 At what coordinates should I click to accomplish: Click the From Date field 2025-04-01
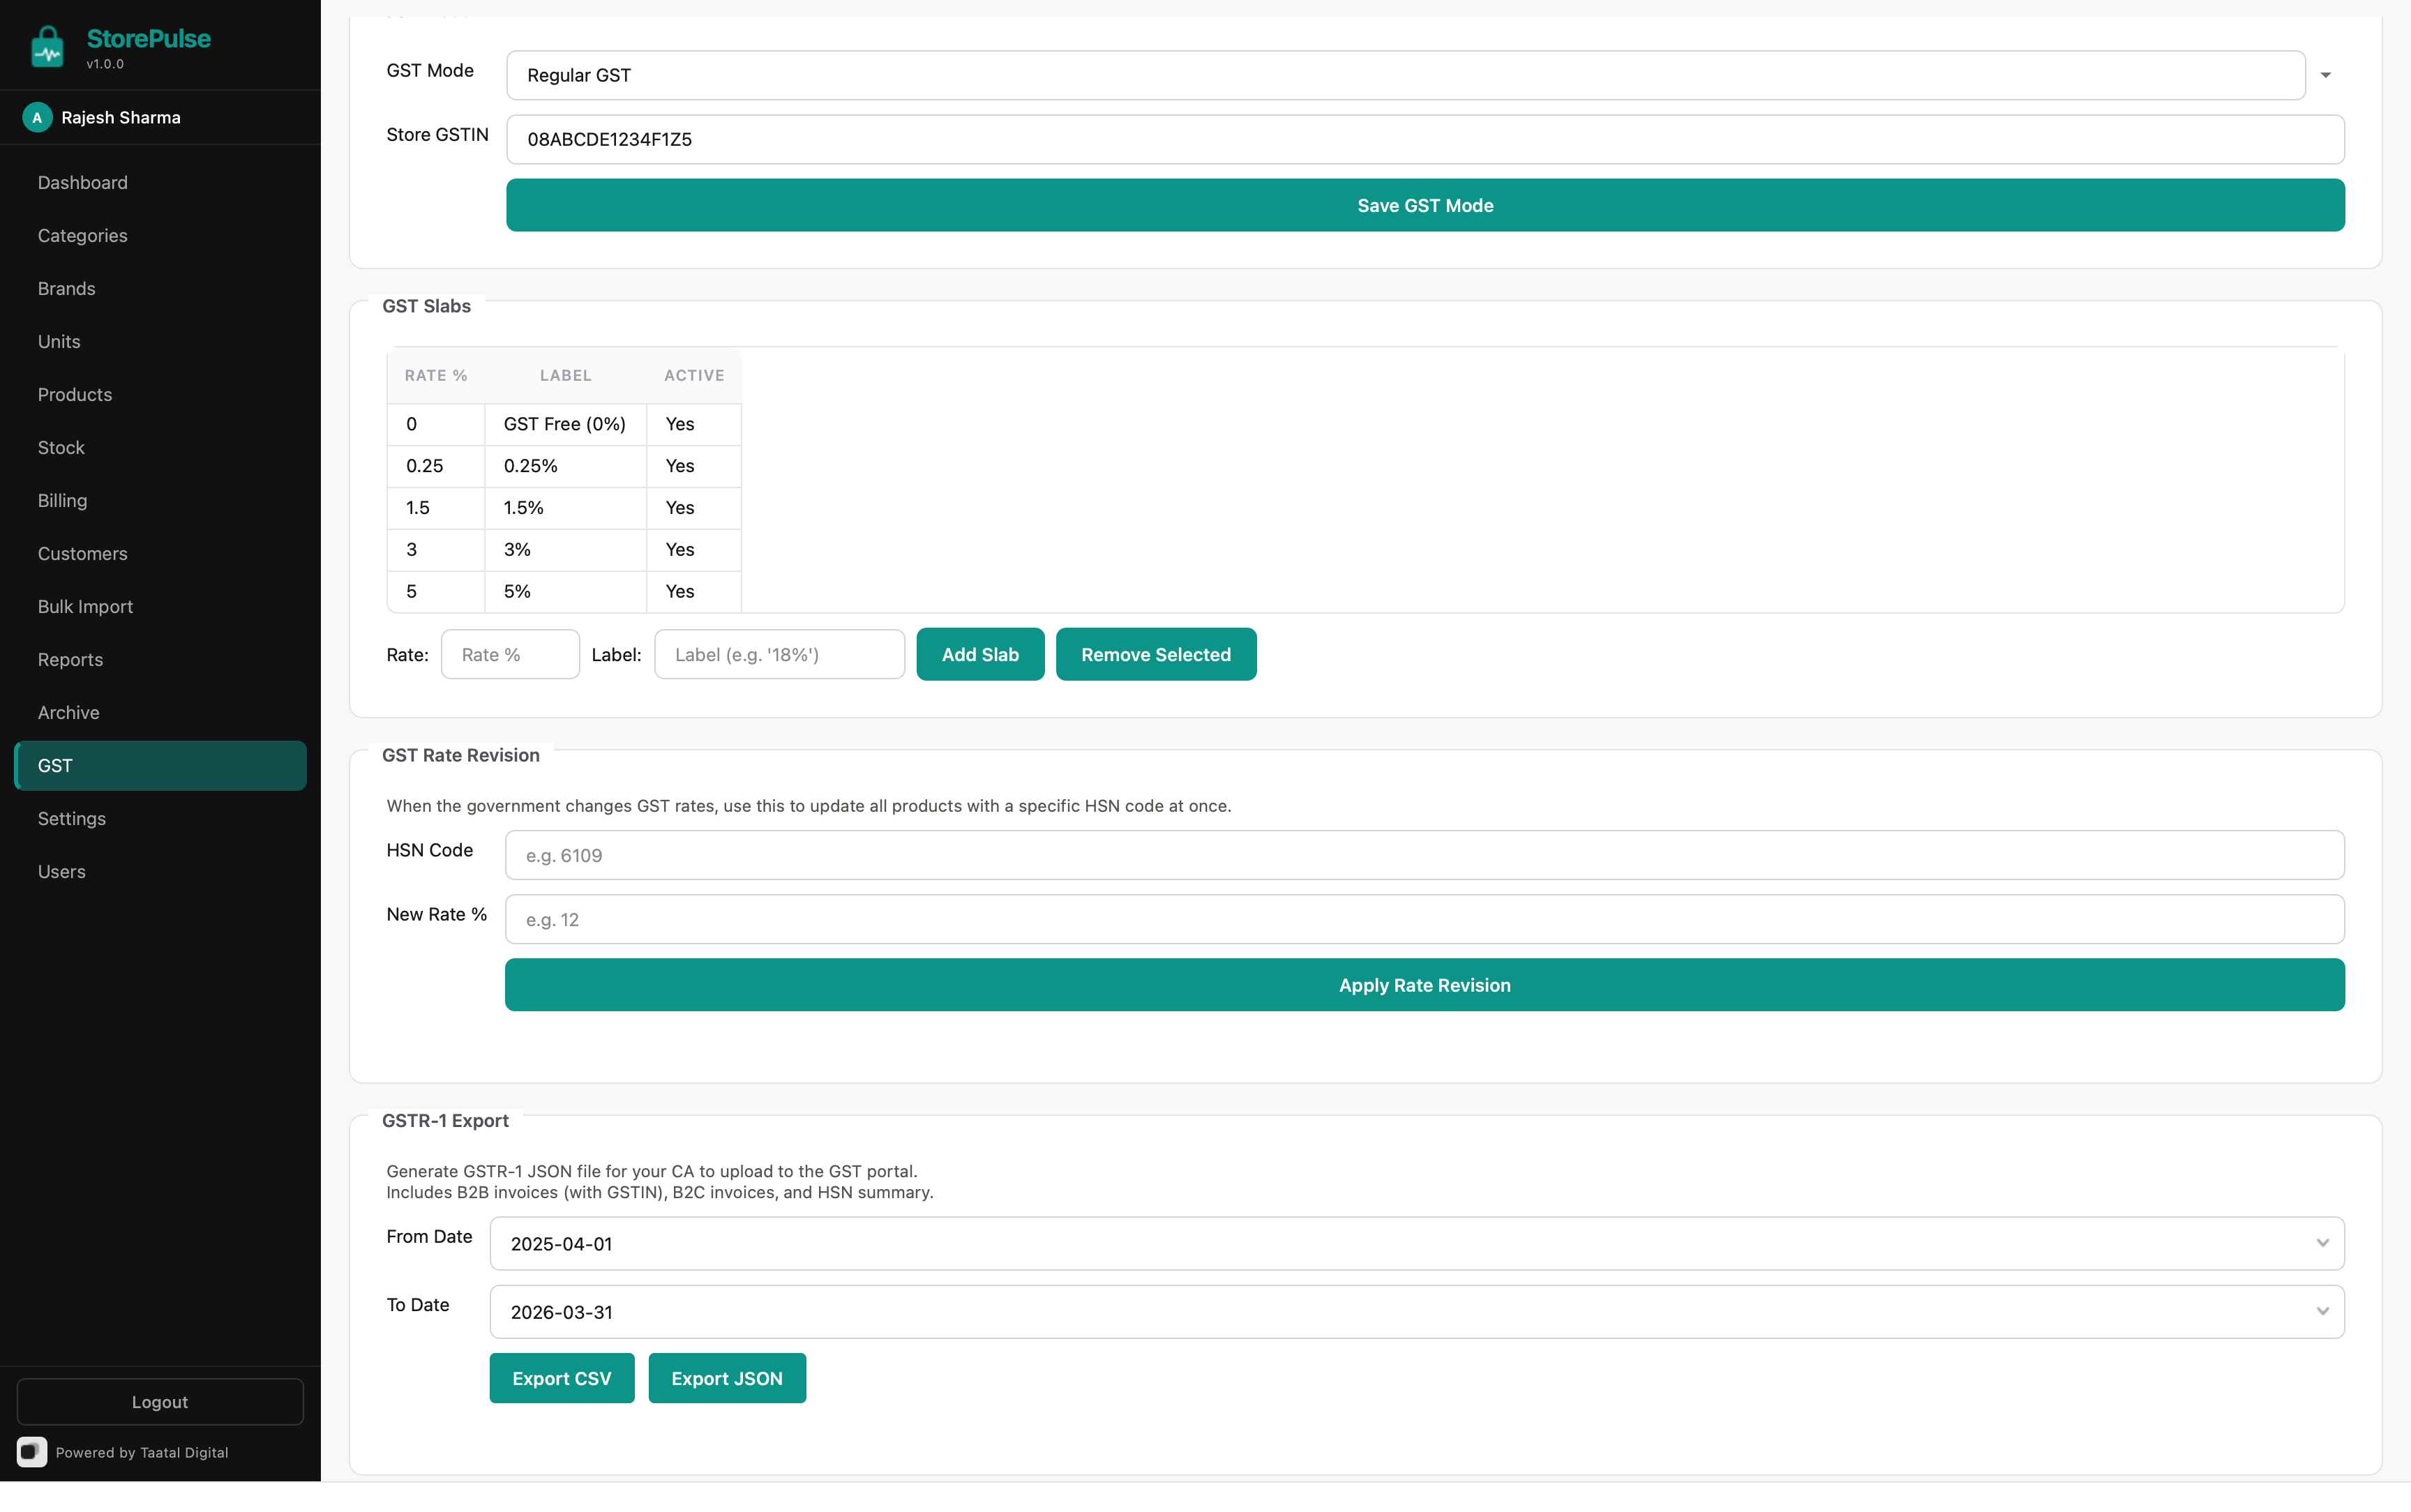tap(1417, 1243)
